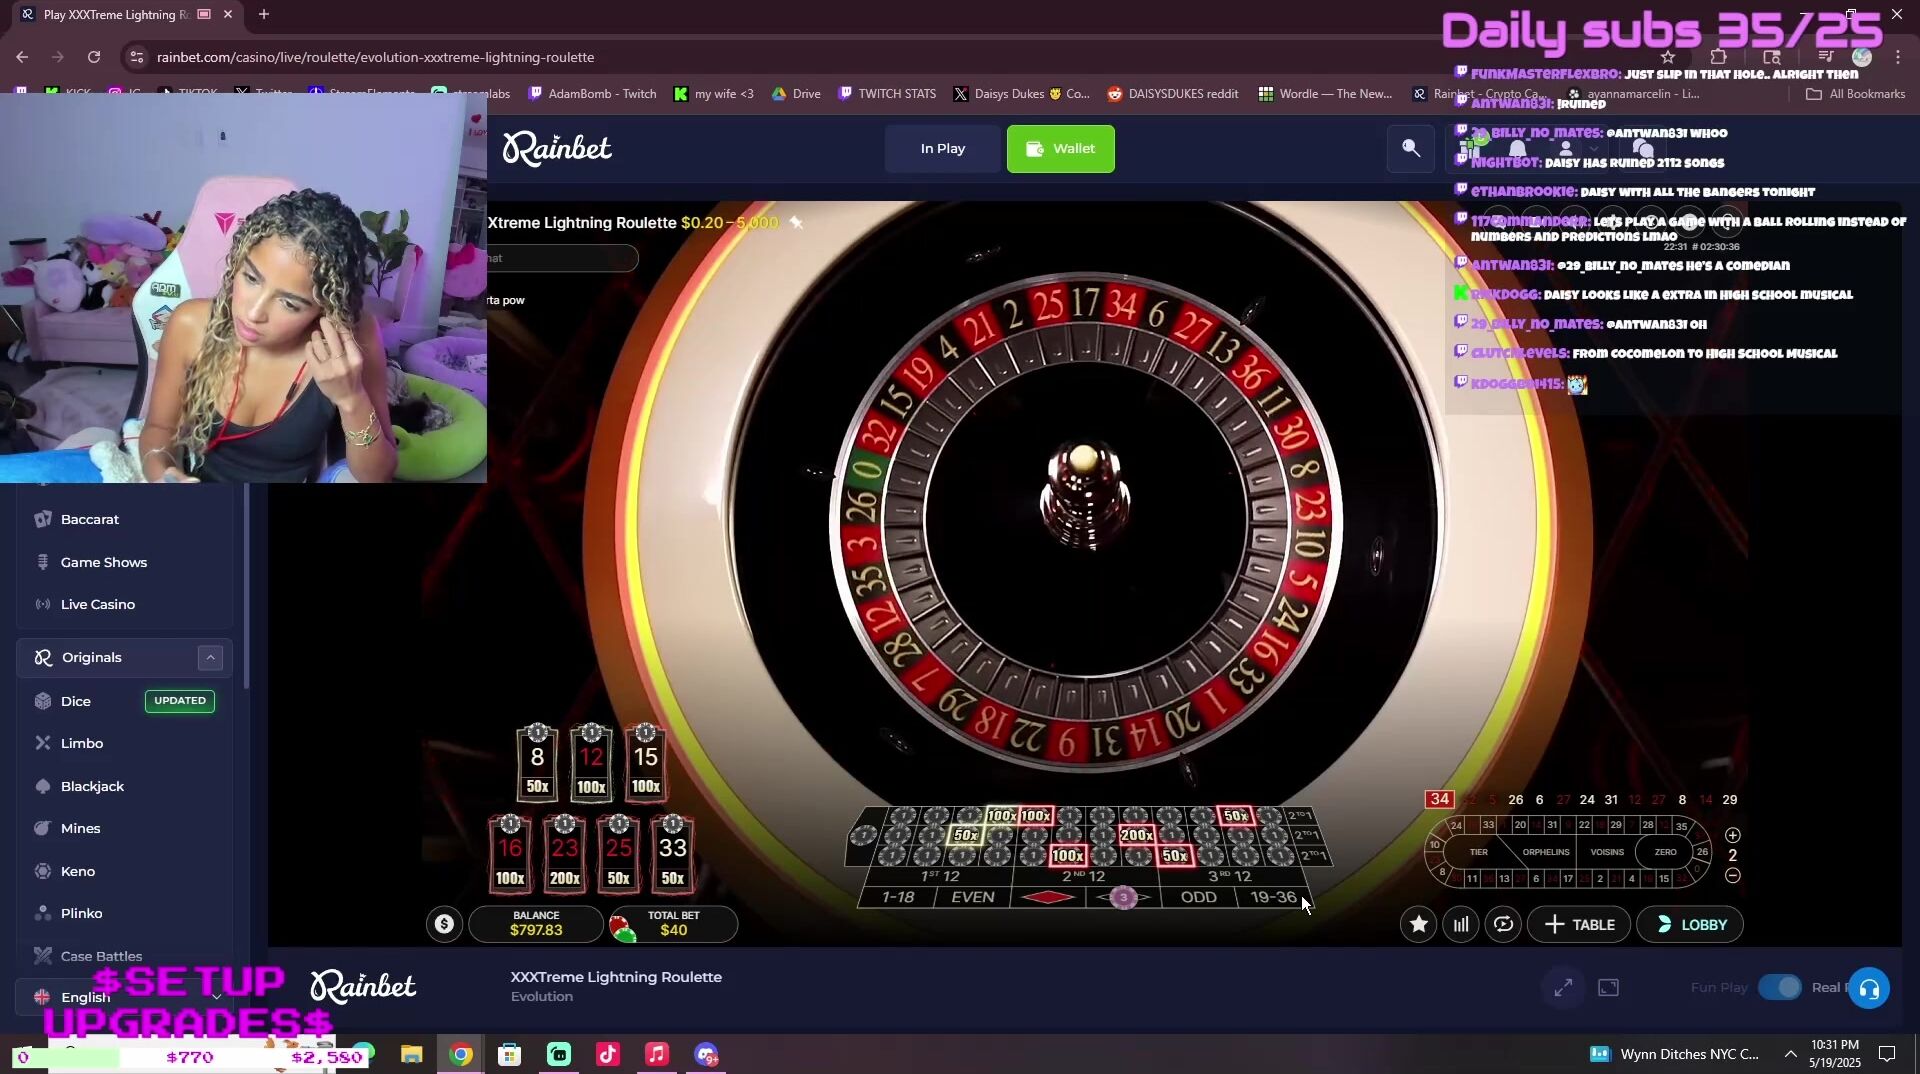Click the Rainbet logo in header
This screenshot has height=1074, width=1920.
(x=557, y=149)
